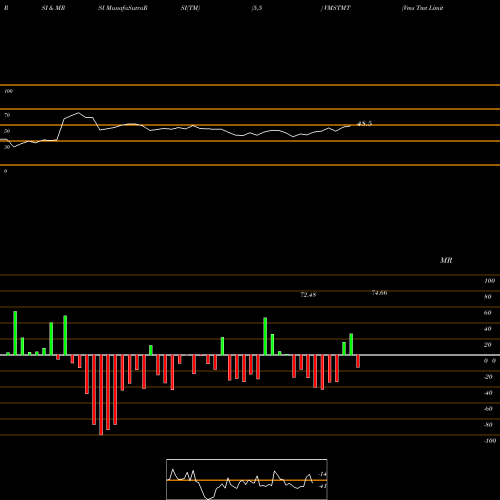Viewport: 500px width, 500px height.
Task: Click the 'SI(TM)' header label
Action: click(x=190, y=8)
